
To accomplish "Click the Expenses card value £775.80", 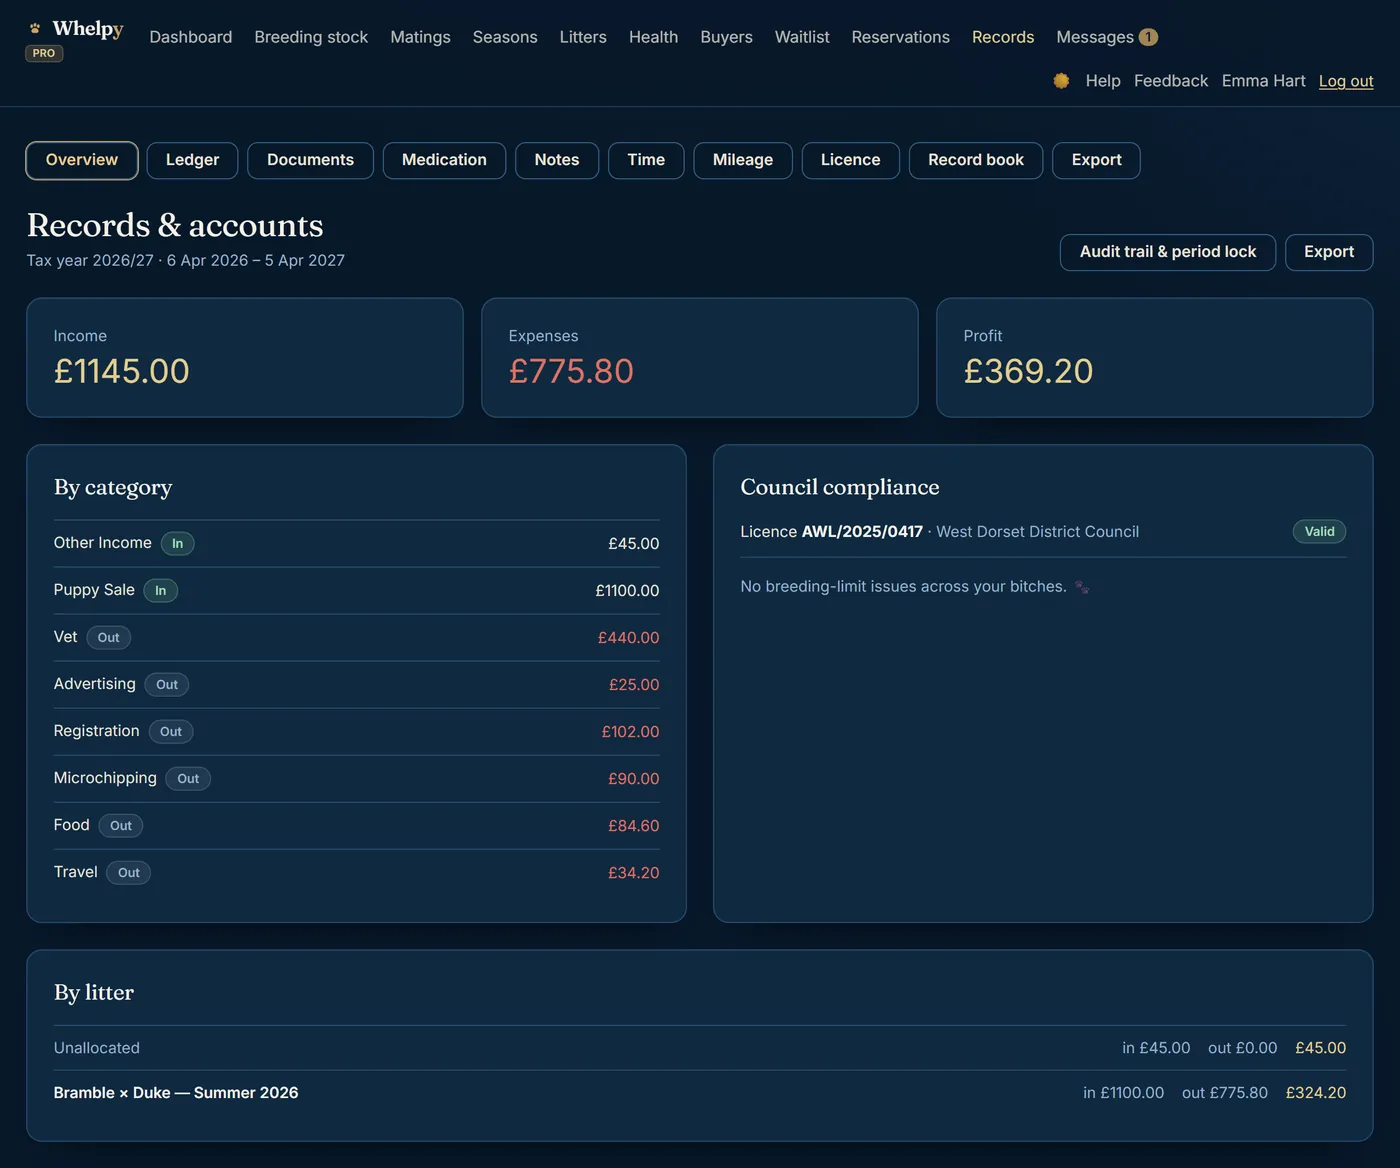I will point(571,371).
